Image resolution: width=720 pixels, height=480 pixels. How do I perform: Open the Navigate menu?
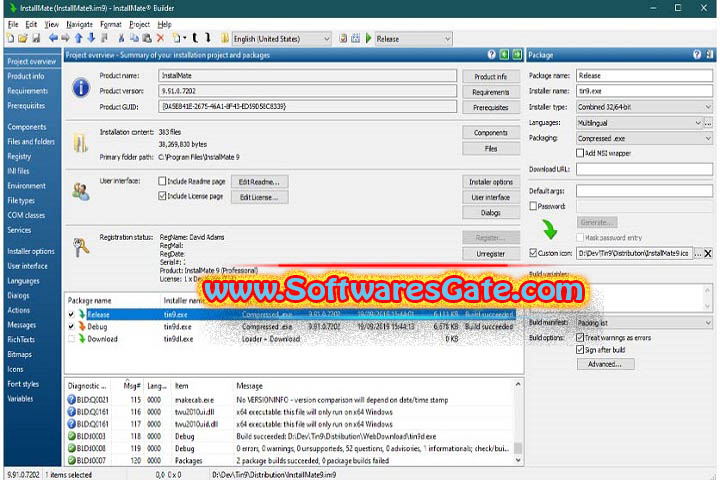(79, 24)
